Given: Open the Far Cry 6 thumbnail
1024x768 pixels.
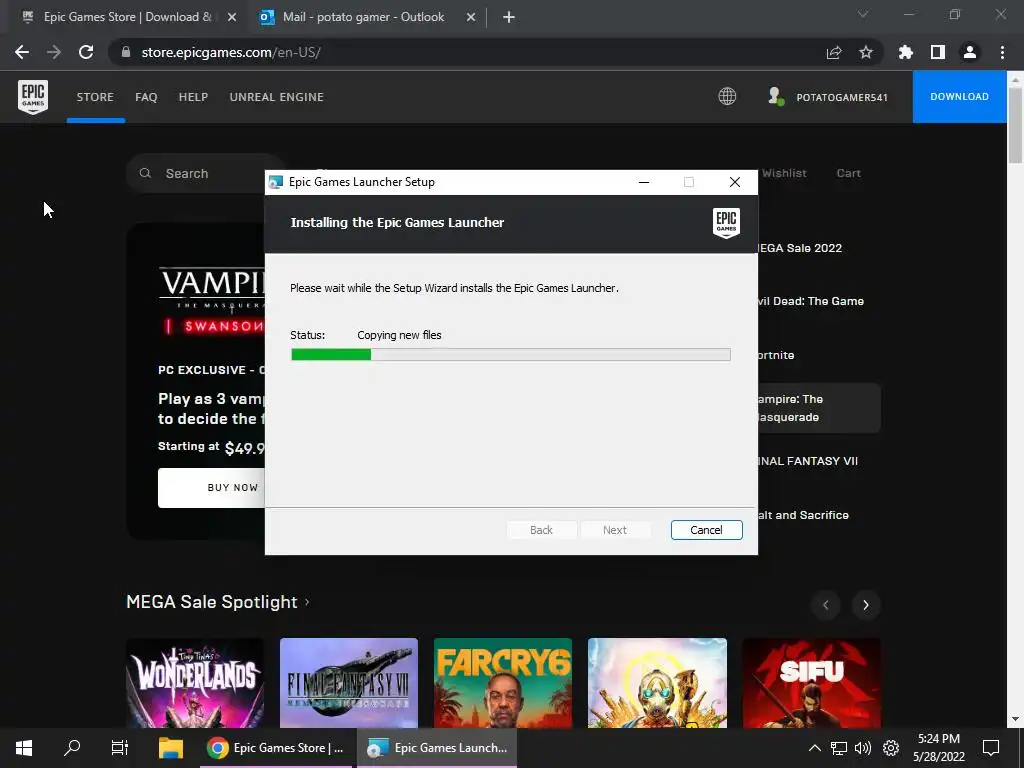Looking at the screenshot, I should point(503,683).
